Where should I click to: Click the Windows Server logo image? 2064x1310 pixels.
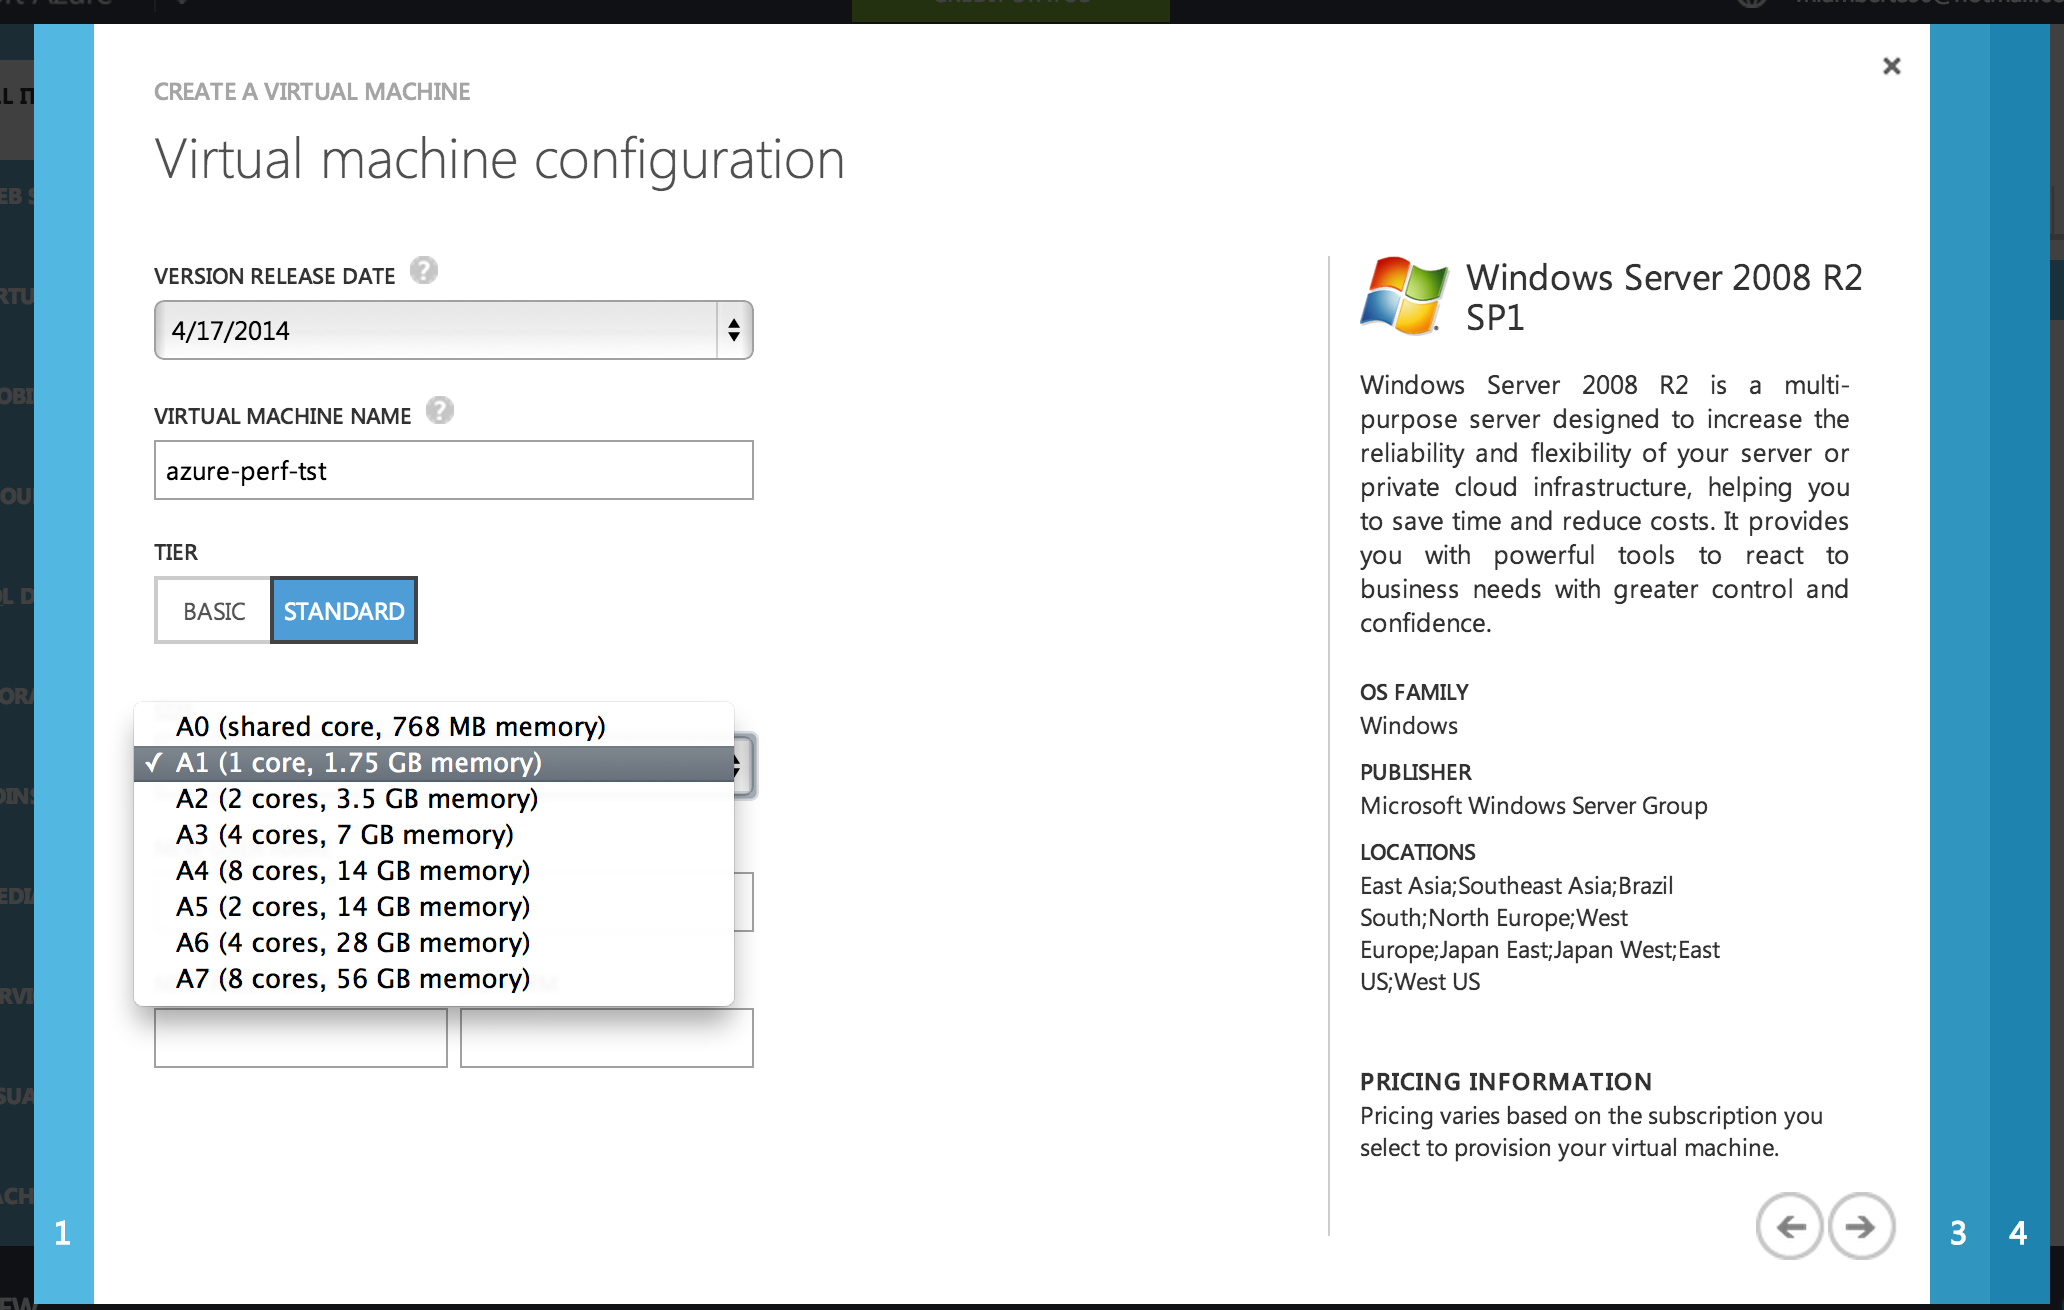coord(1403,296)
